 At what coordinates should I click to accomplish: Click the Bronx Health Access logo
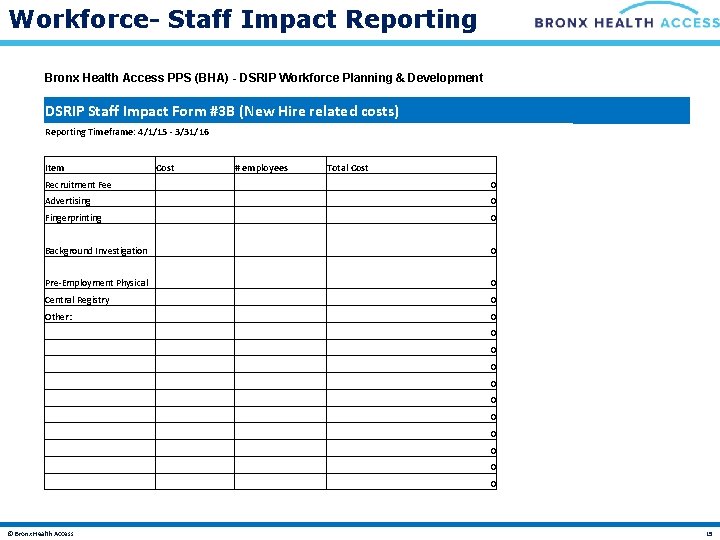627,16
